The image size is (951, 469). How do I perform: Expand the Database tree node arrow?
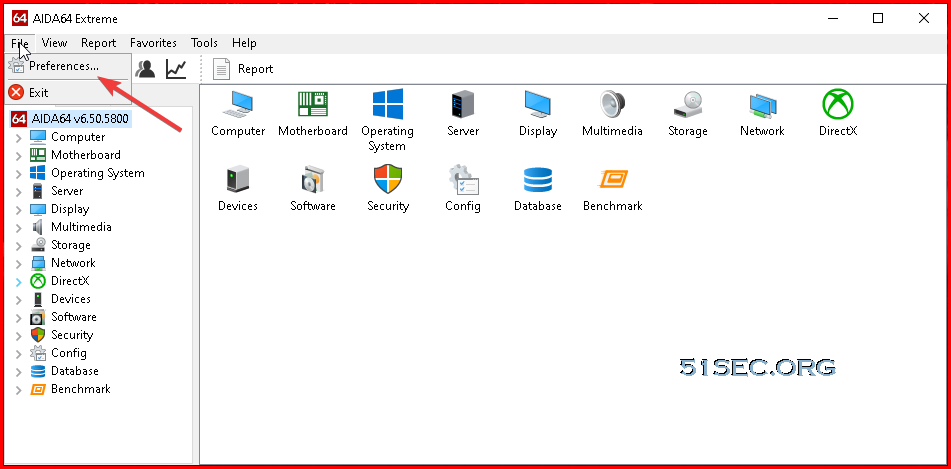point(19,372)
